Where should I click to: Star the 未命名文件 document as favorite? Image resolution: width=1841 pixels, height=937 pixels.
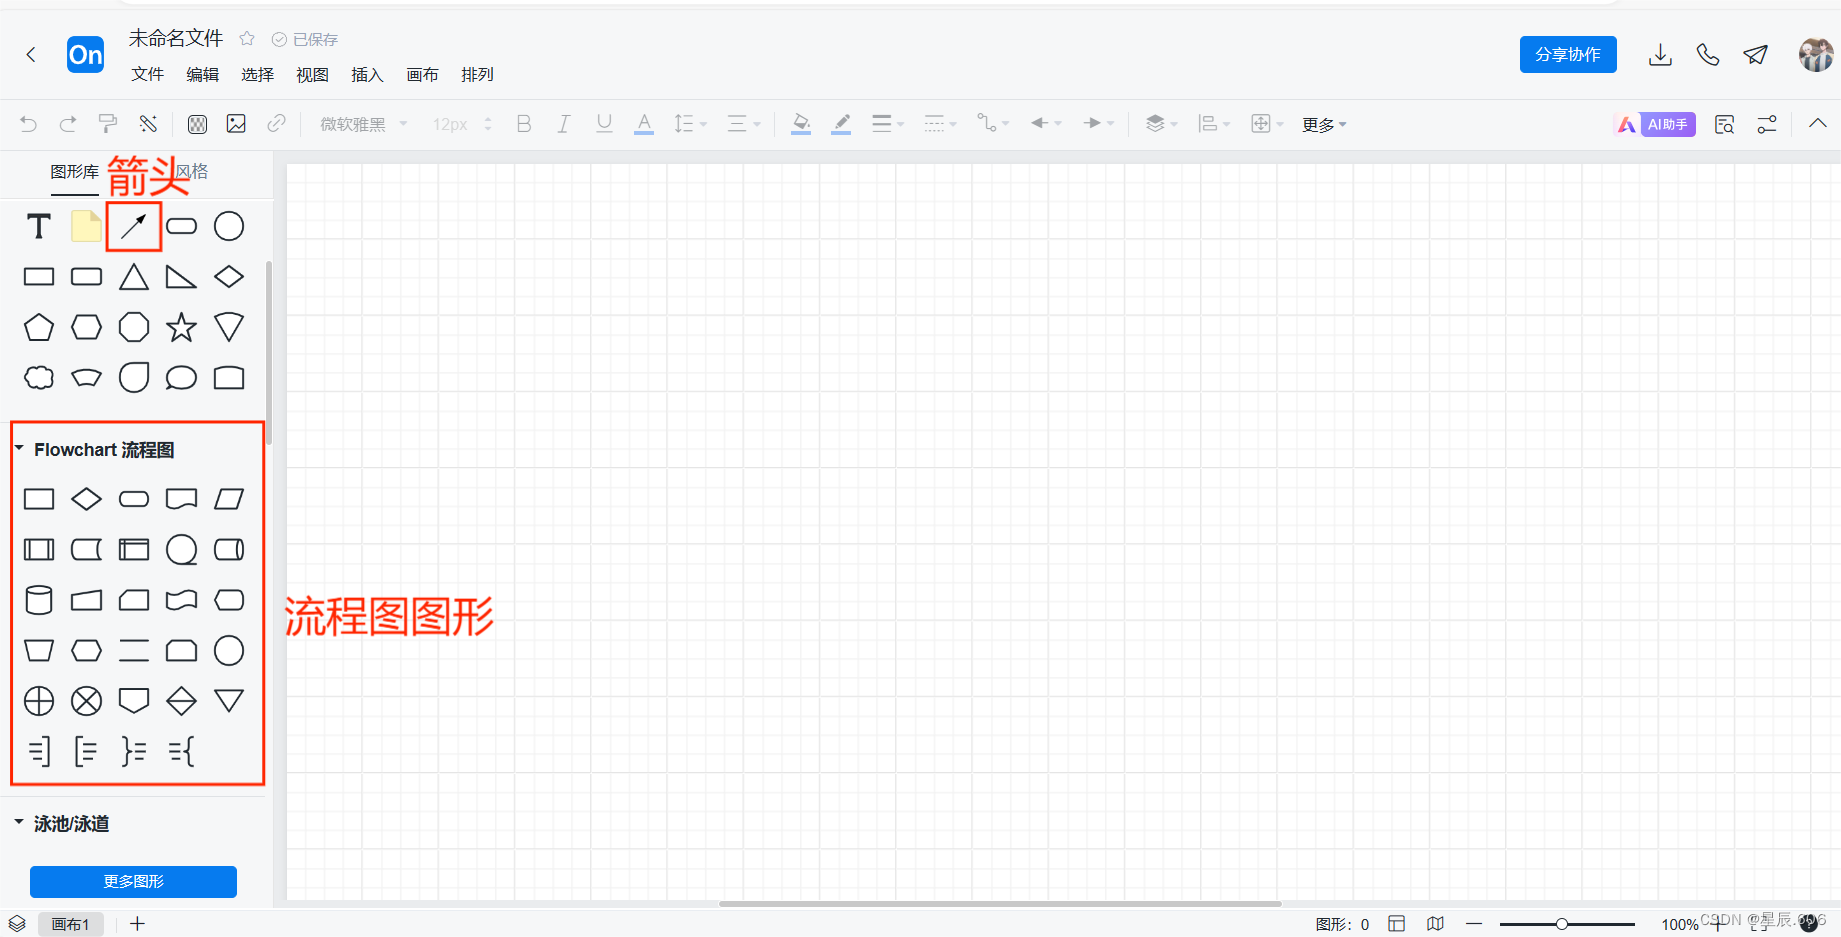click(x=246, y=38)
